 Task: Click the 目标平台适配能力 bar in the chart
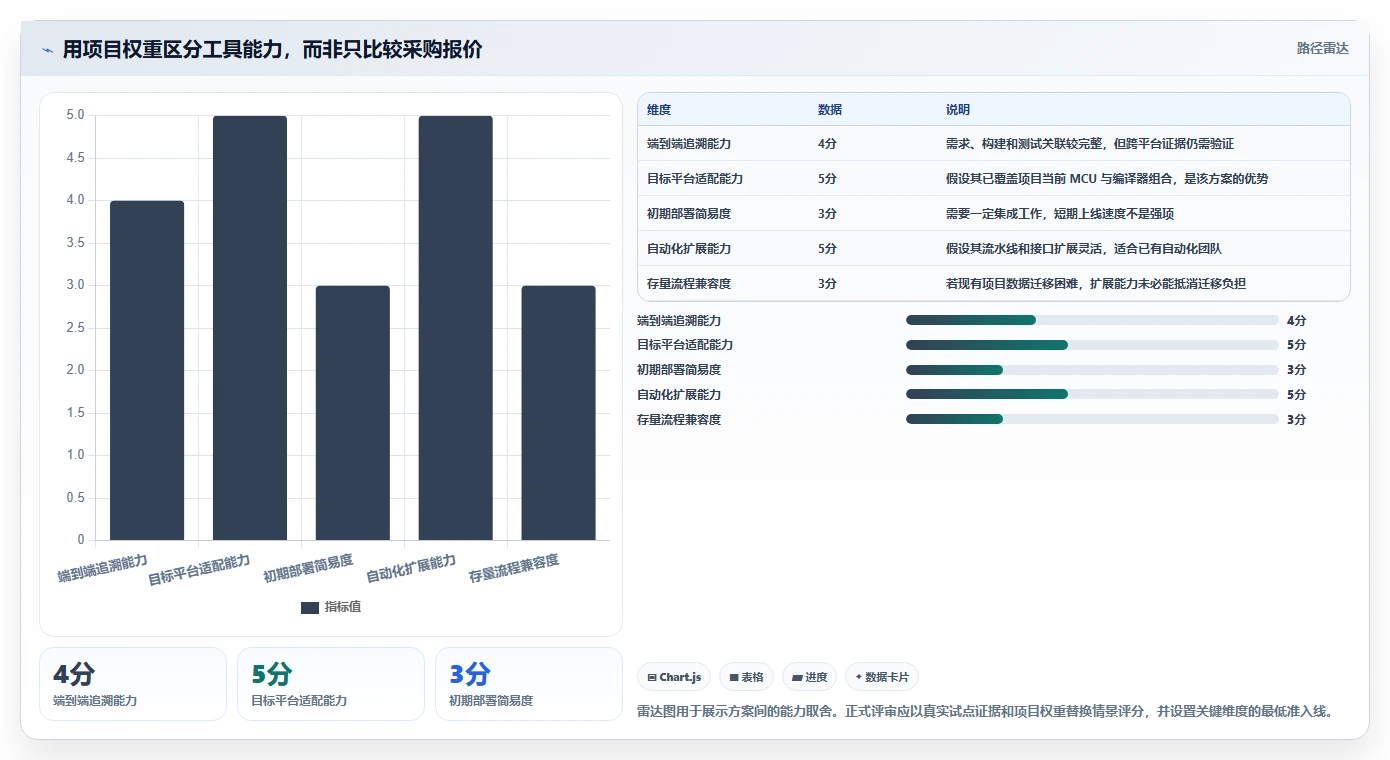click(250, 328)
